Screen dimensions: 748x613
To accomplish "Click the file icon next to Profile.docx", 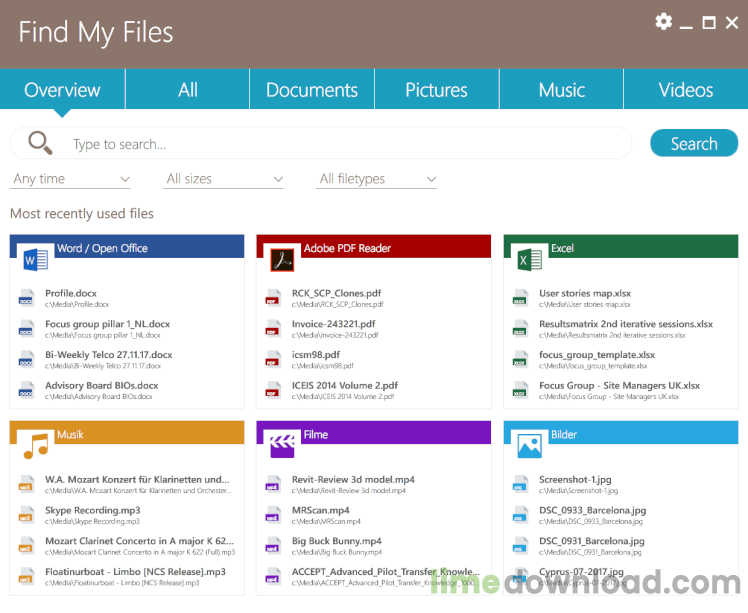I will [26, 298].
